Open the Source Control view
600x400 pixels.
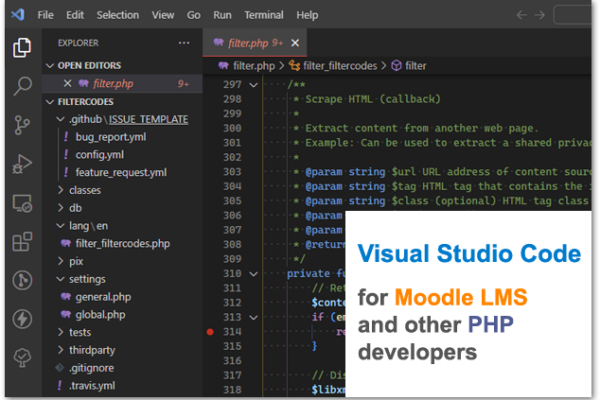22,125
